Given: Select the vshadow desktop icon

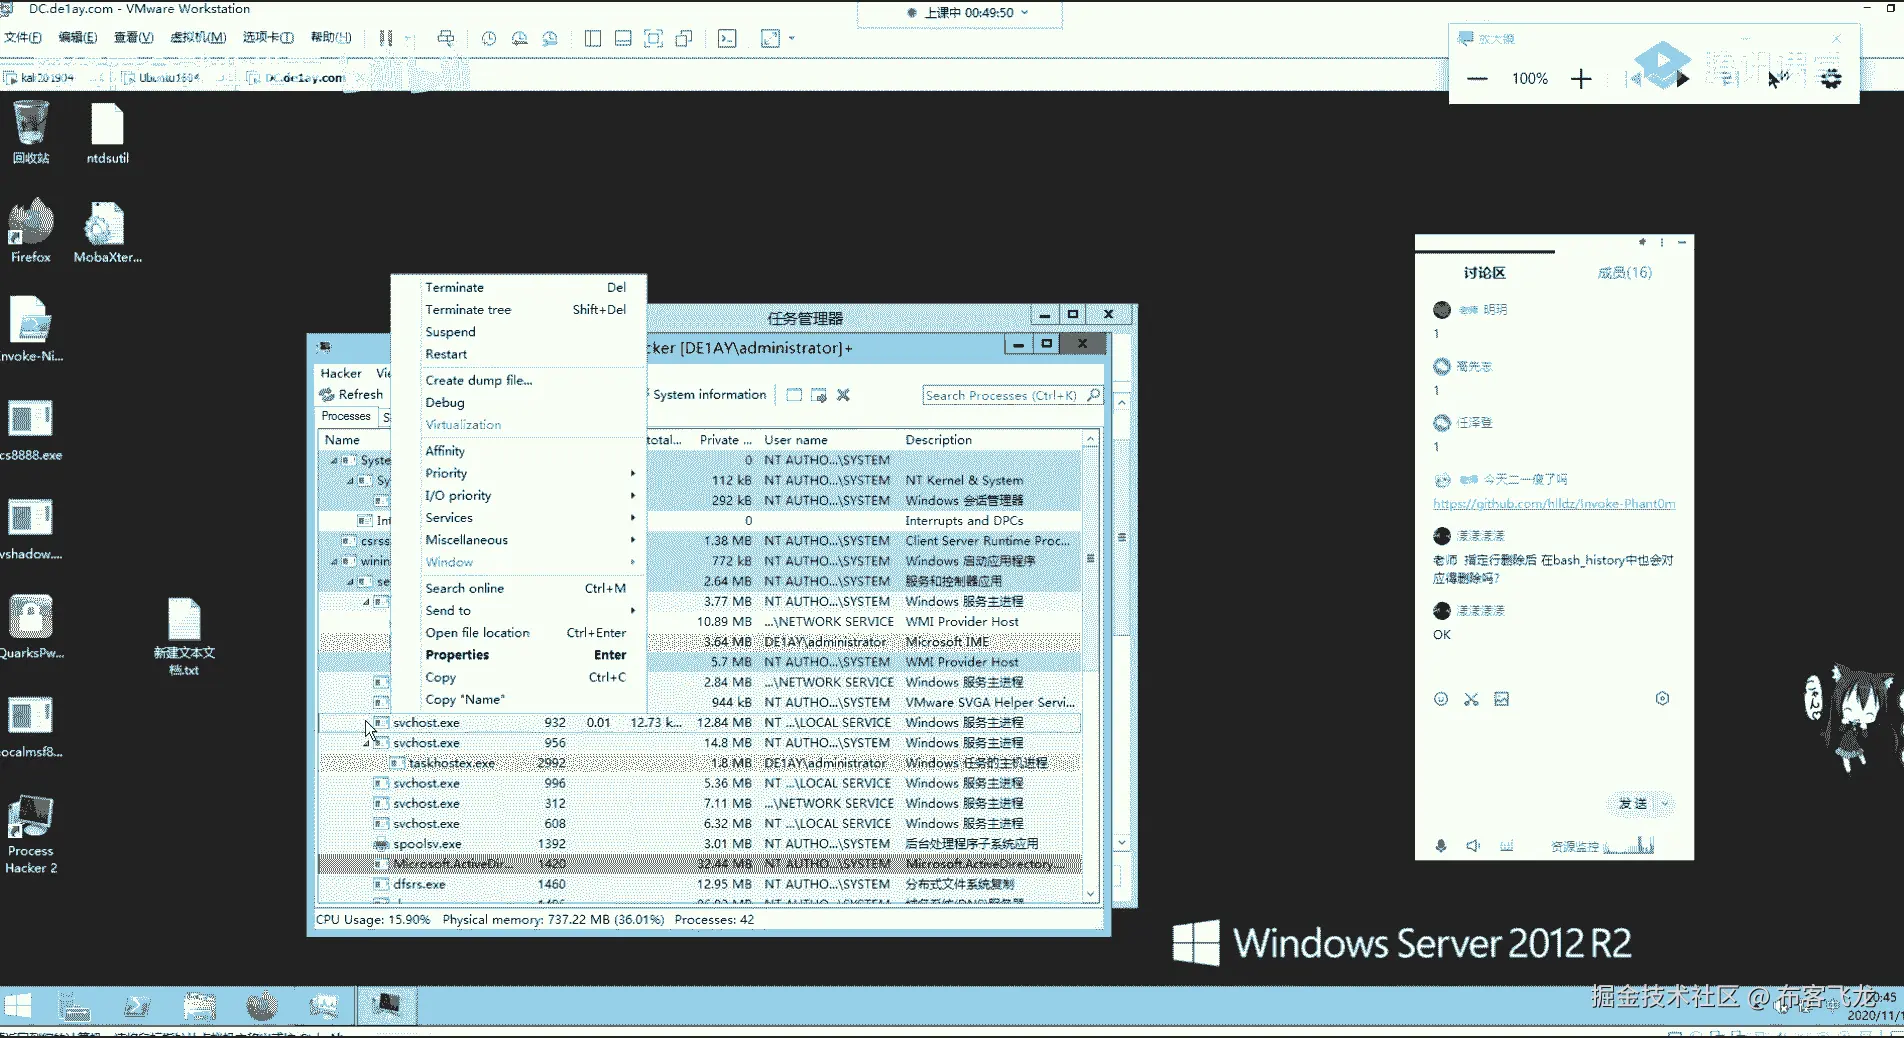Looking at the screenshot, I should coord(31,529).
